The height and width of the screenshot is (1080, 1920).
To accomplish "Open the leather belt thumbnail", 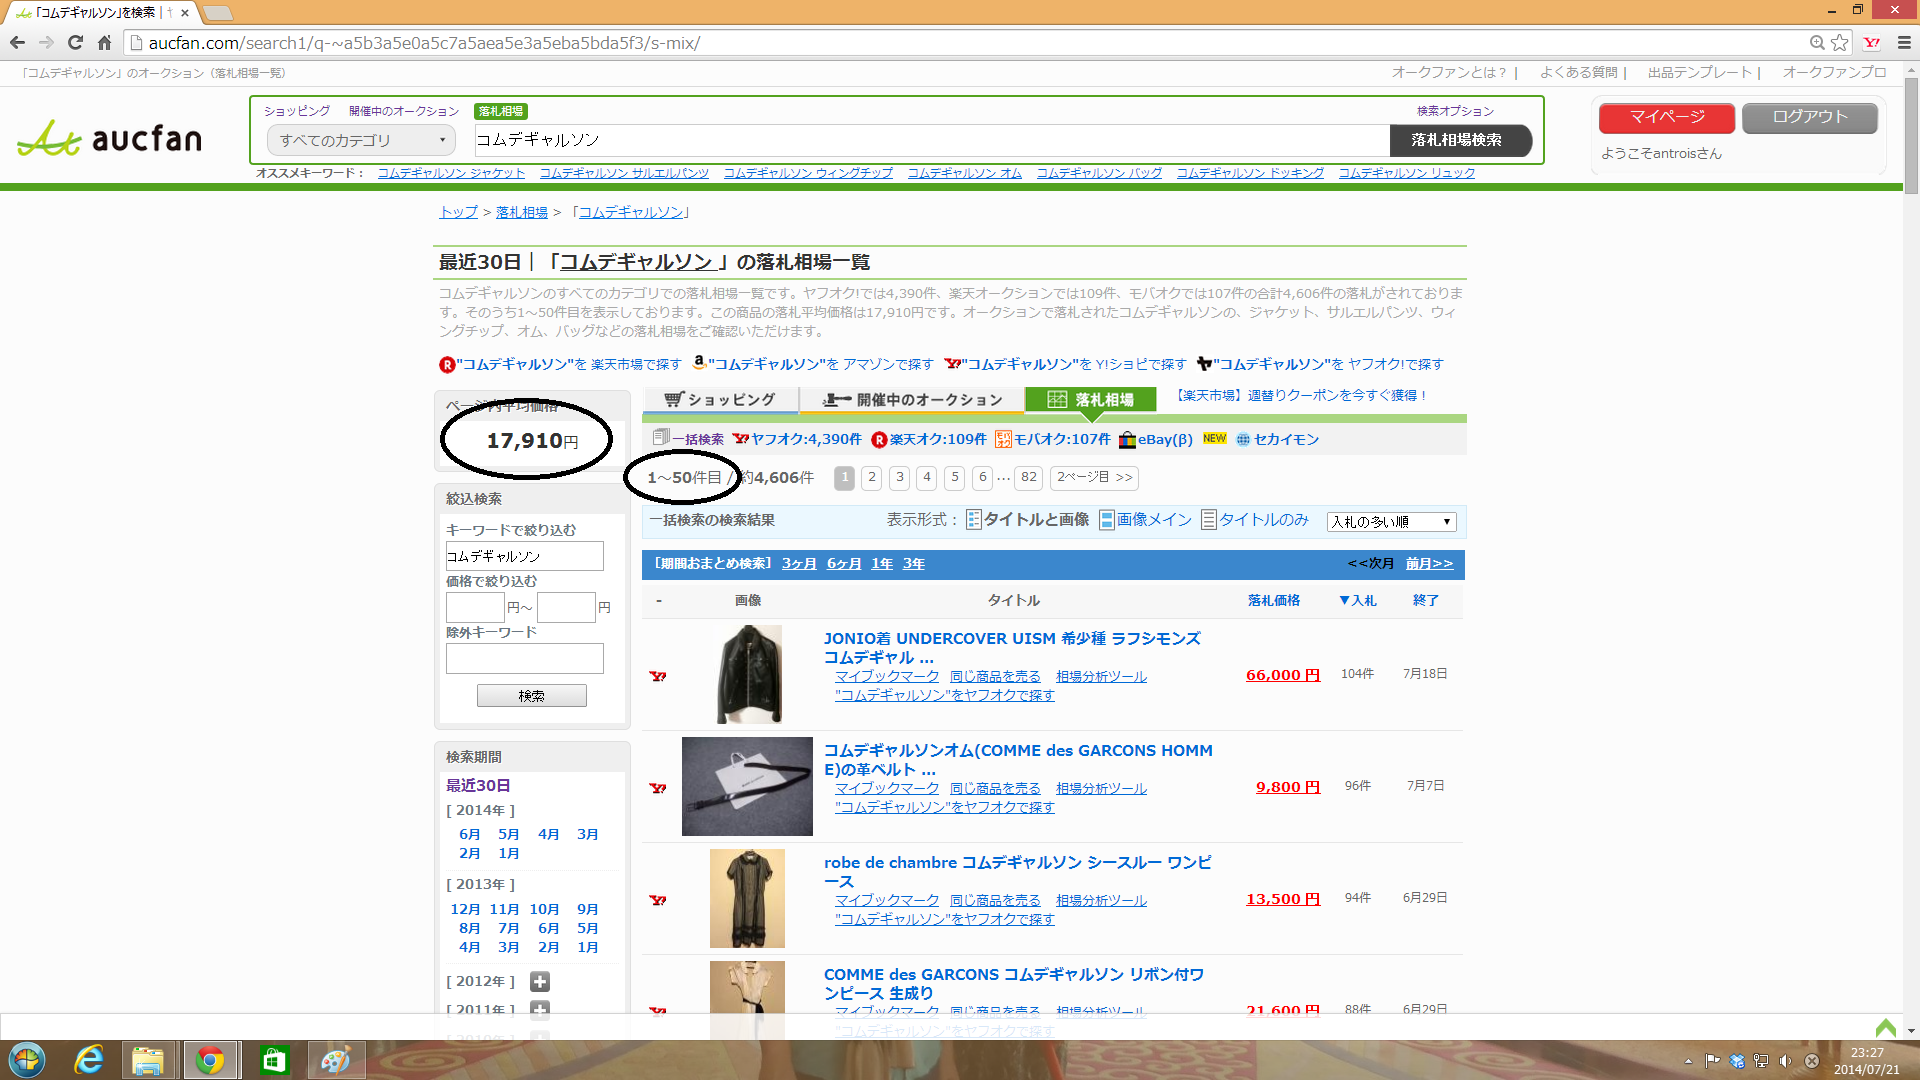I will [x=747, y=786].
